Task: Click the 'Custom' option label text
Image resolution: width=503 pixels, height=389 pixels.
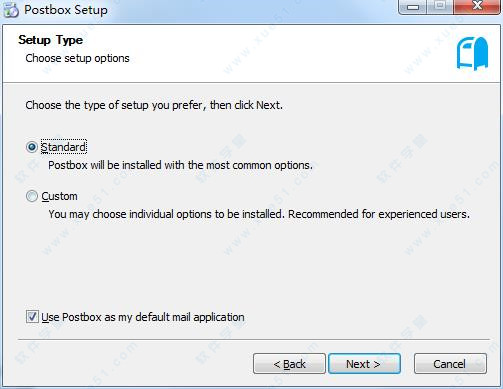Action: [59, 196]
